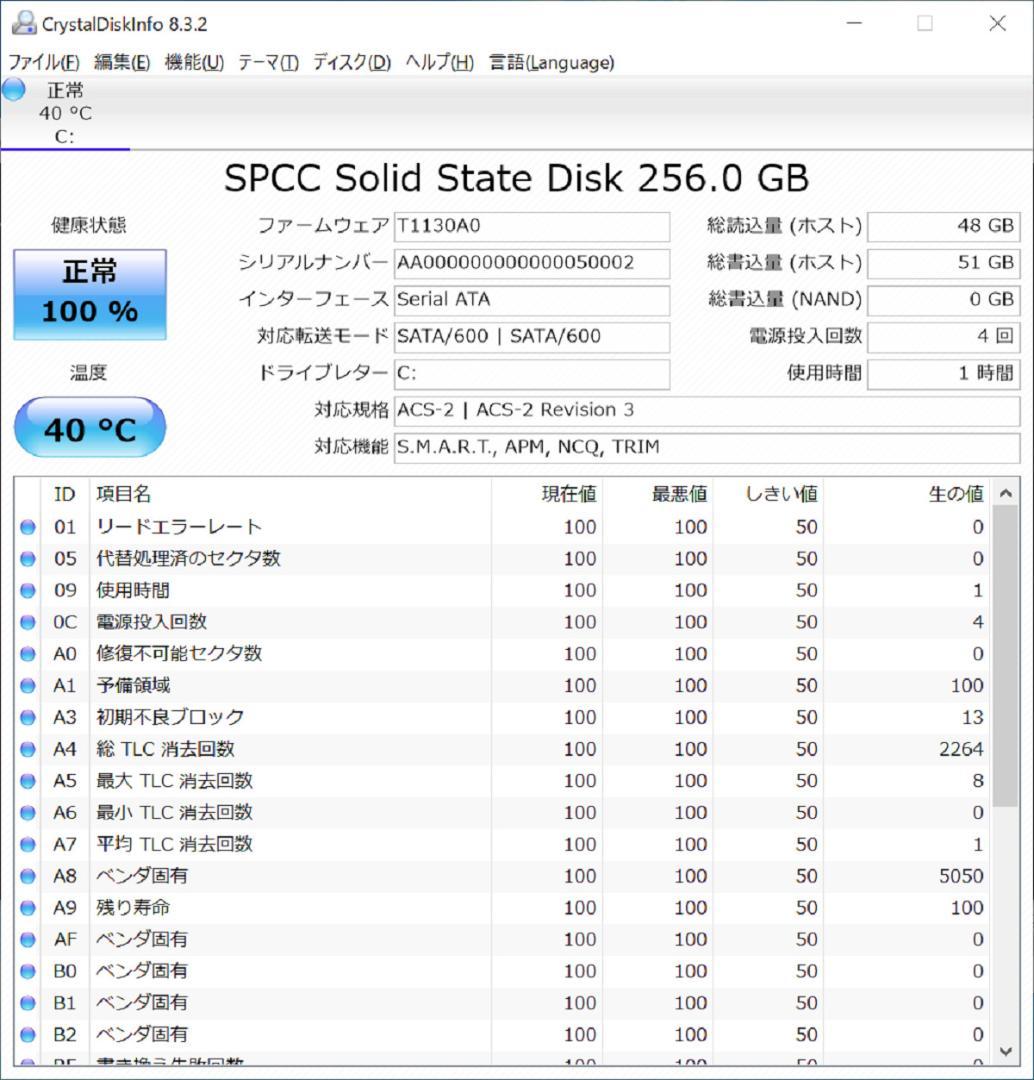Click the blue status dot beside attribute 01
Image resolution: width=1034 pixels, height=1080 pixels.
pos(27,527)
